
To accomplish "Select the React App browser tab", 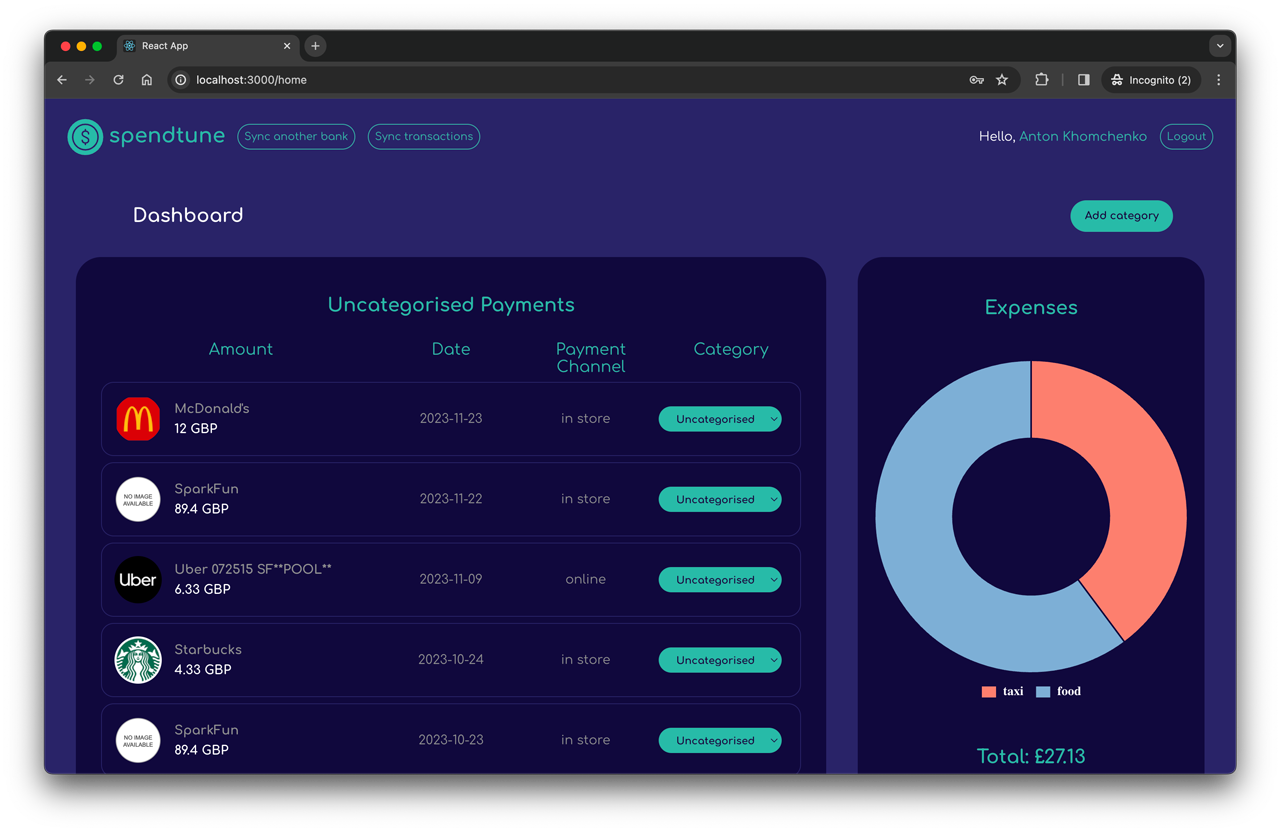I will (x=208, y=46).
